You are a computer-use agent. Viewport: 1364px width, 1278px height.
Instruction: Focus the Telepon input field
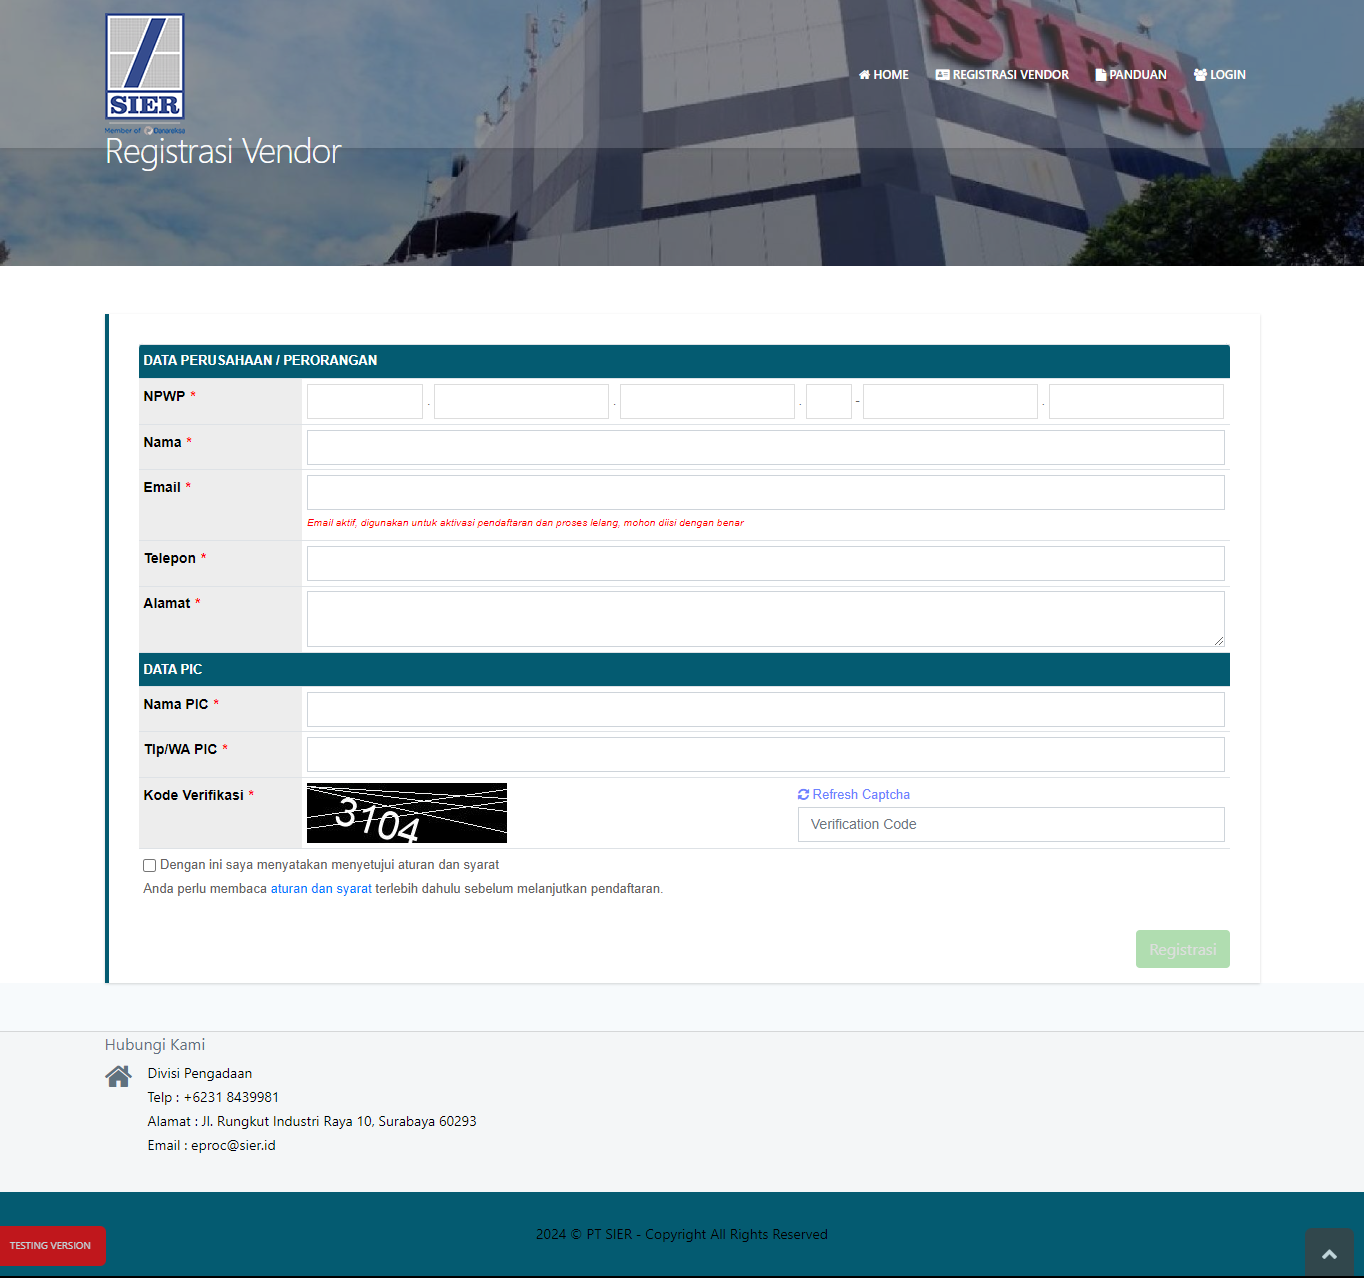click(766, 563)
